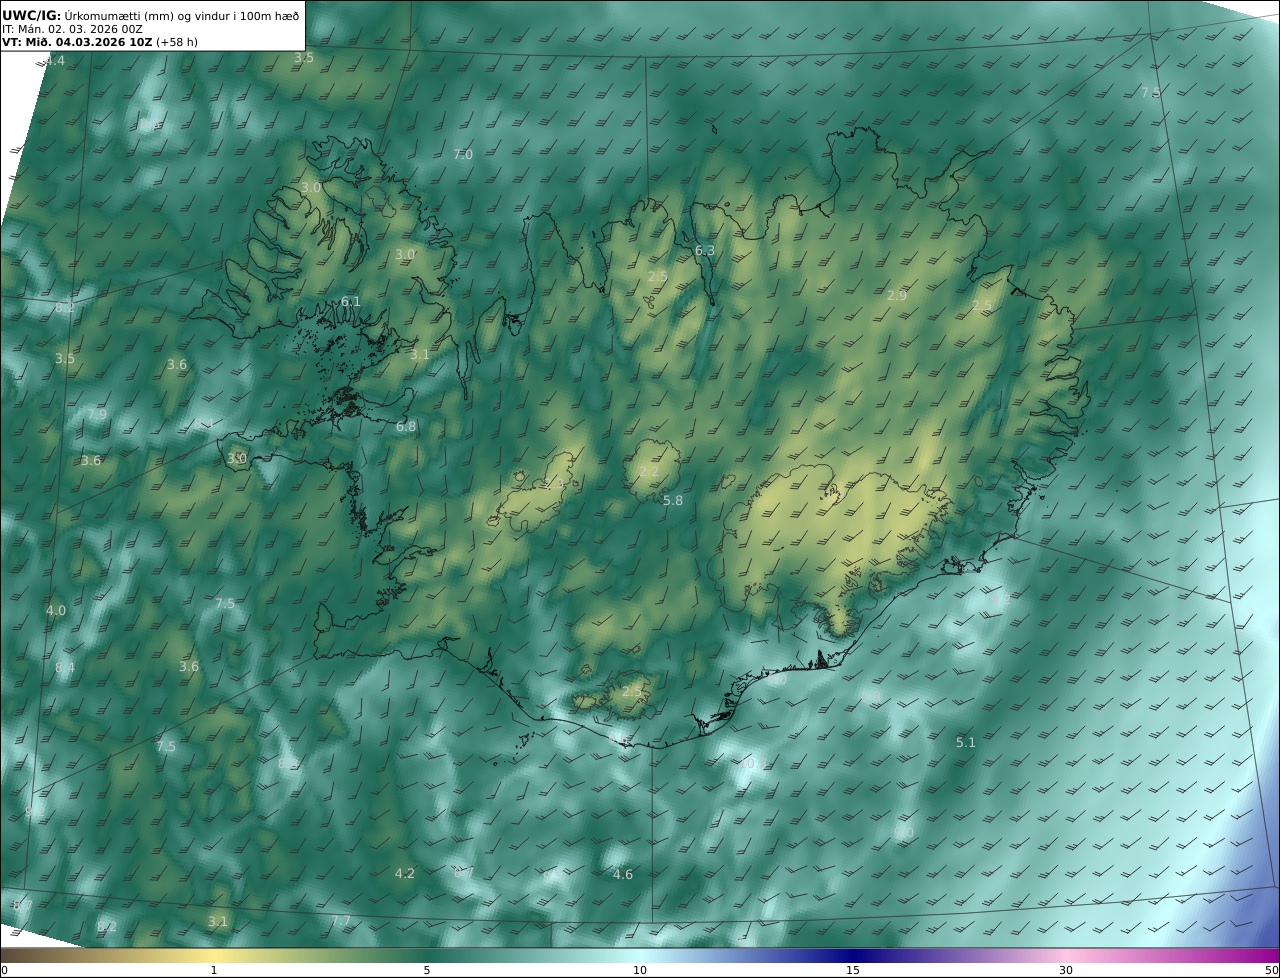1280x978 pixels.
Task: Click the map value "6.8"
Action: tap(406, 427)
